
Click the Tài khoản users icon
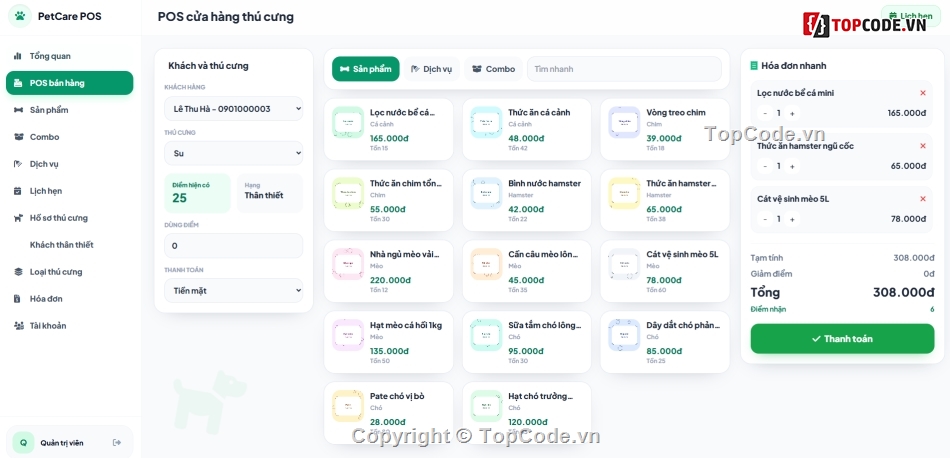click(18, 325)
